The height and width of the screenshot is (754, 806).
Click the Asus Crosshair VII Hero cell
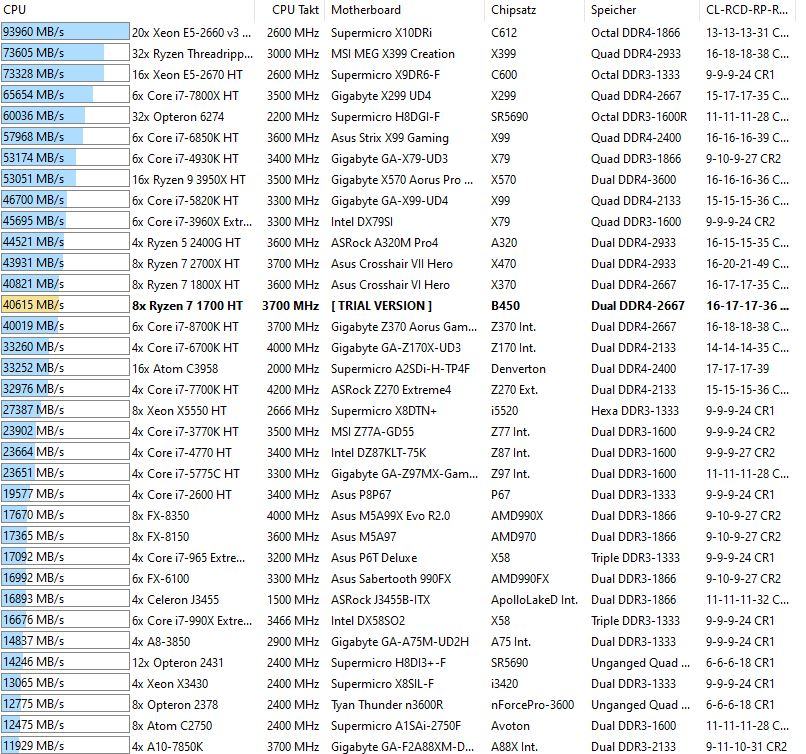(392, 264)
